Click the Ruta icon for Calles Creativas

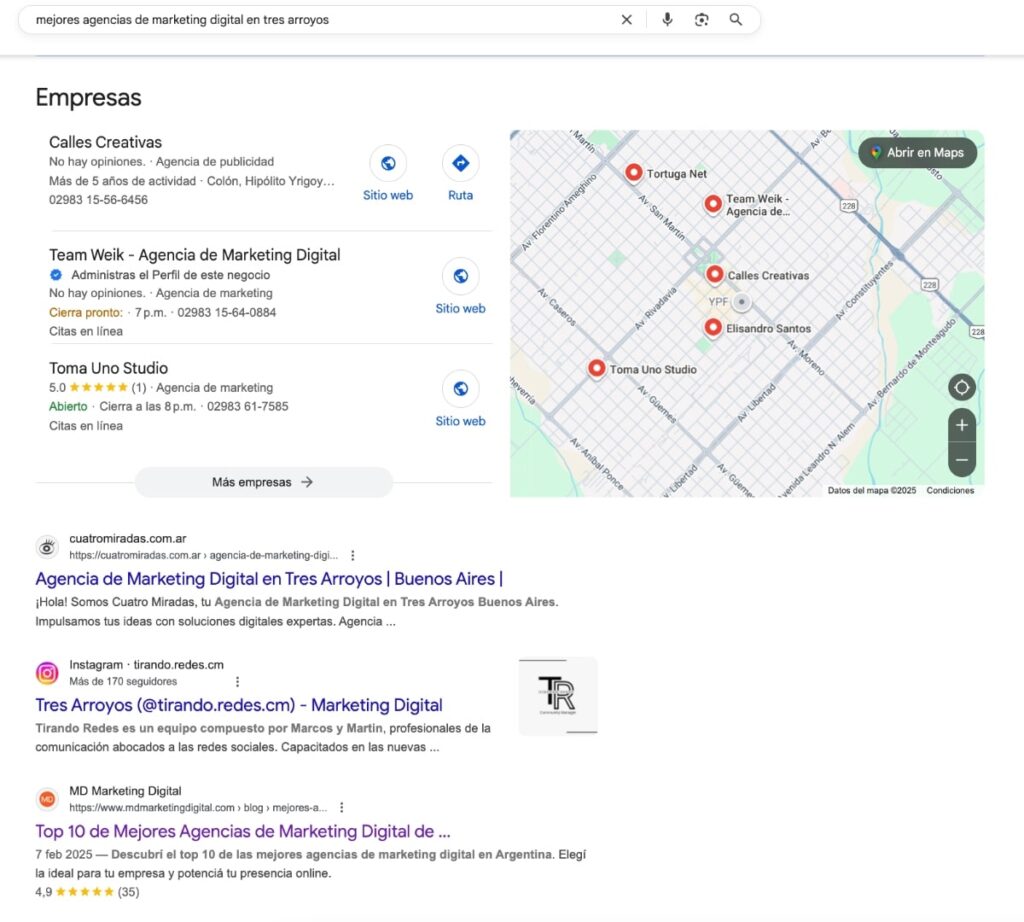460,164
